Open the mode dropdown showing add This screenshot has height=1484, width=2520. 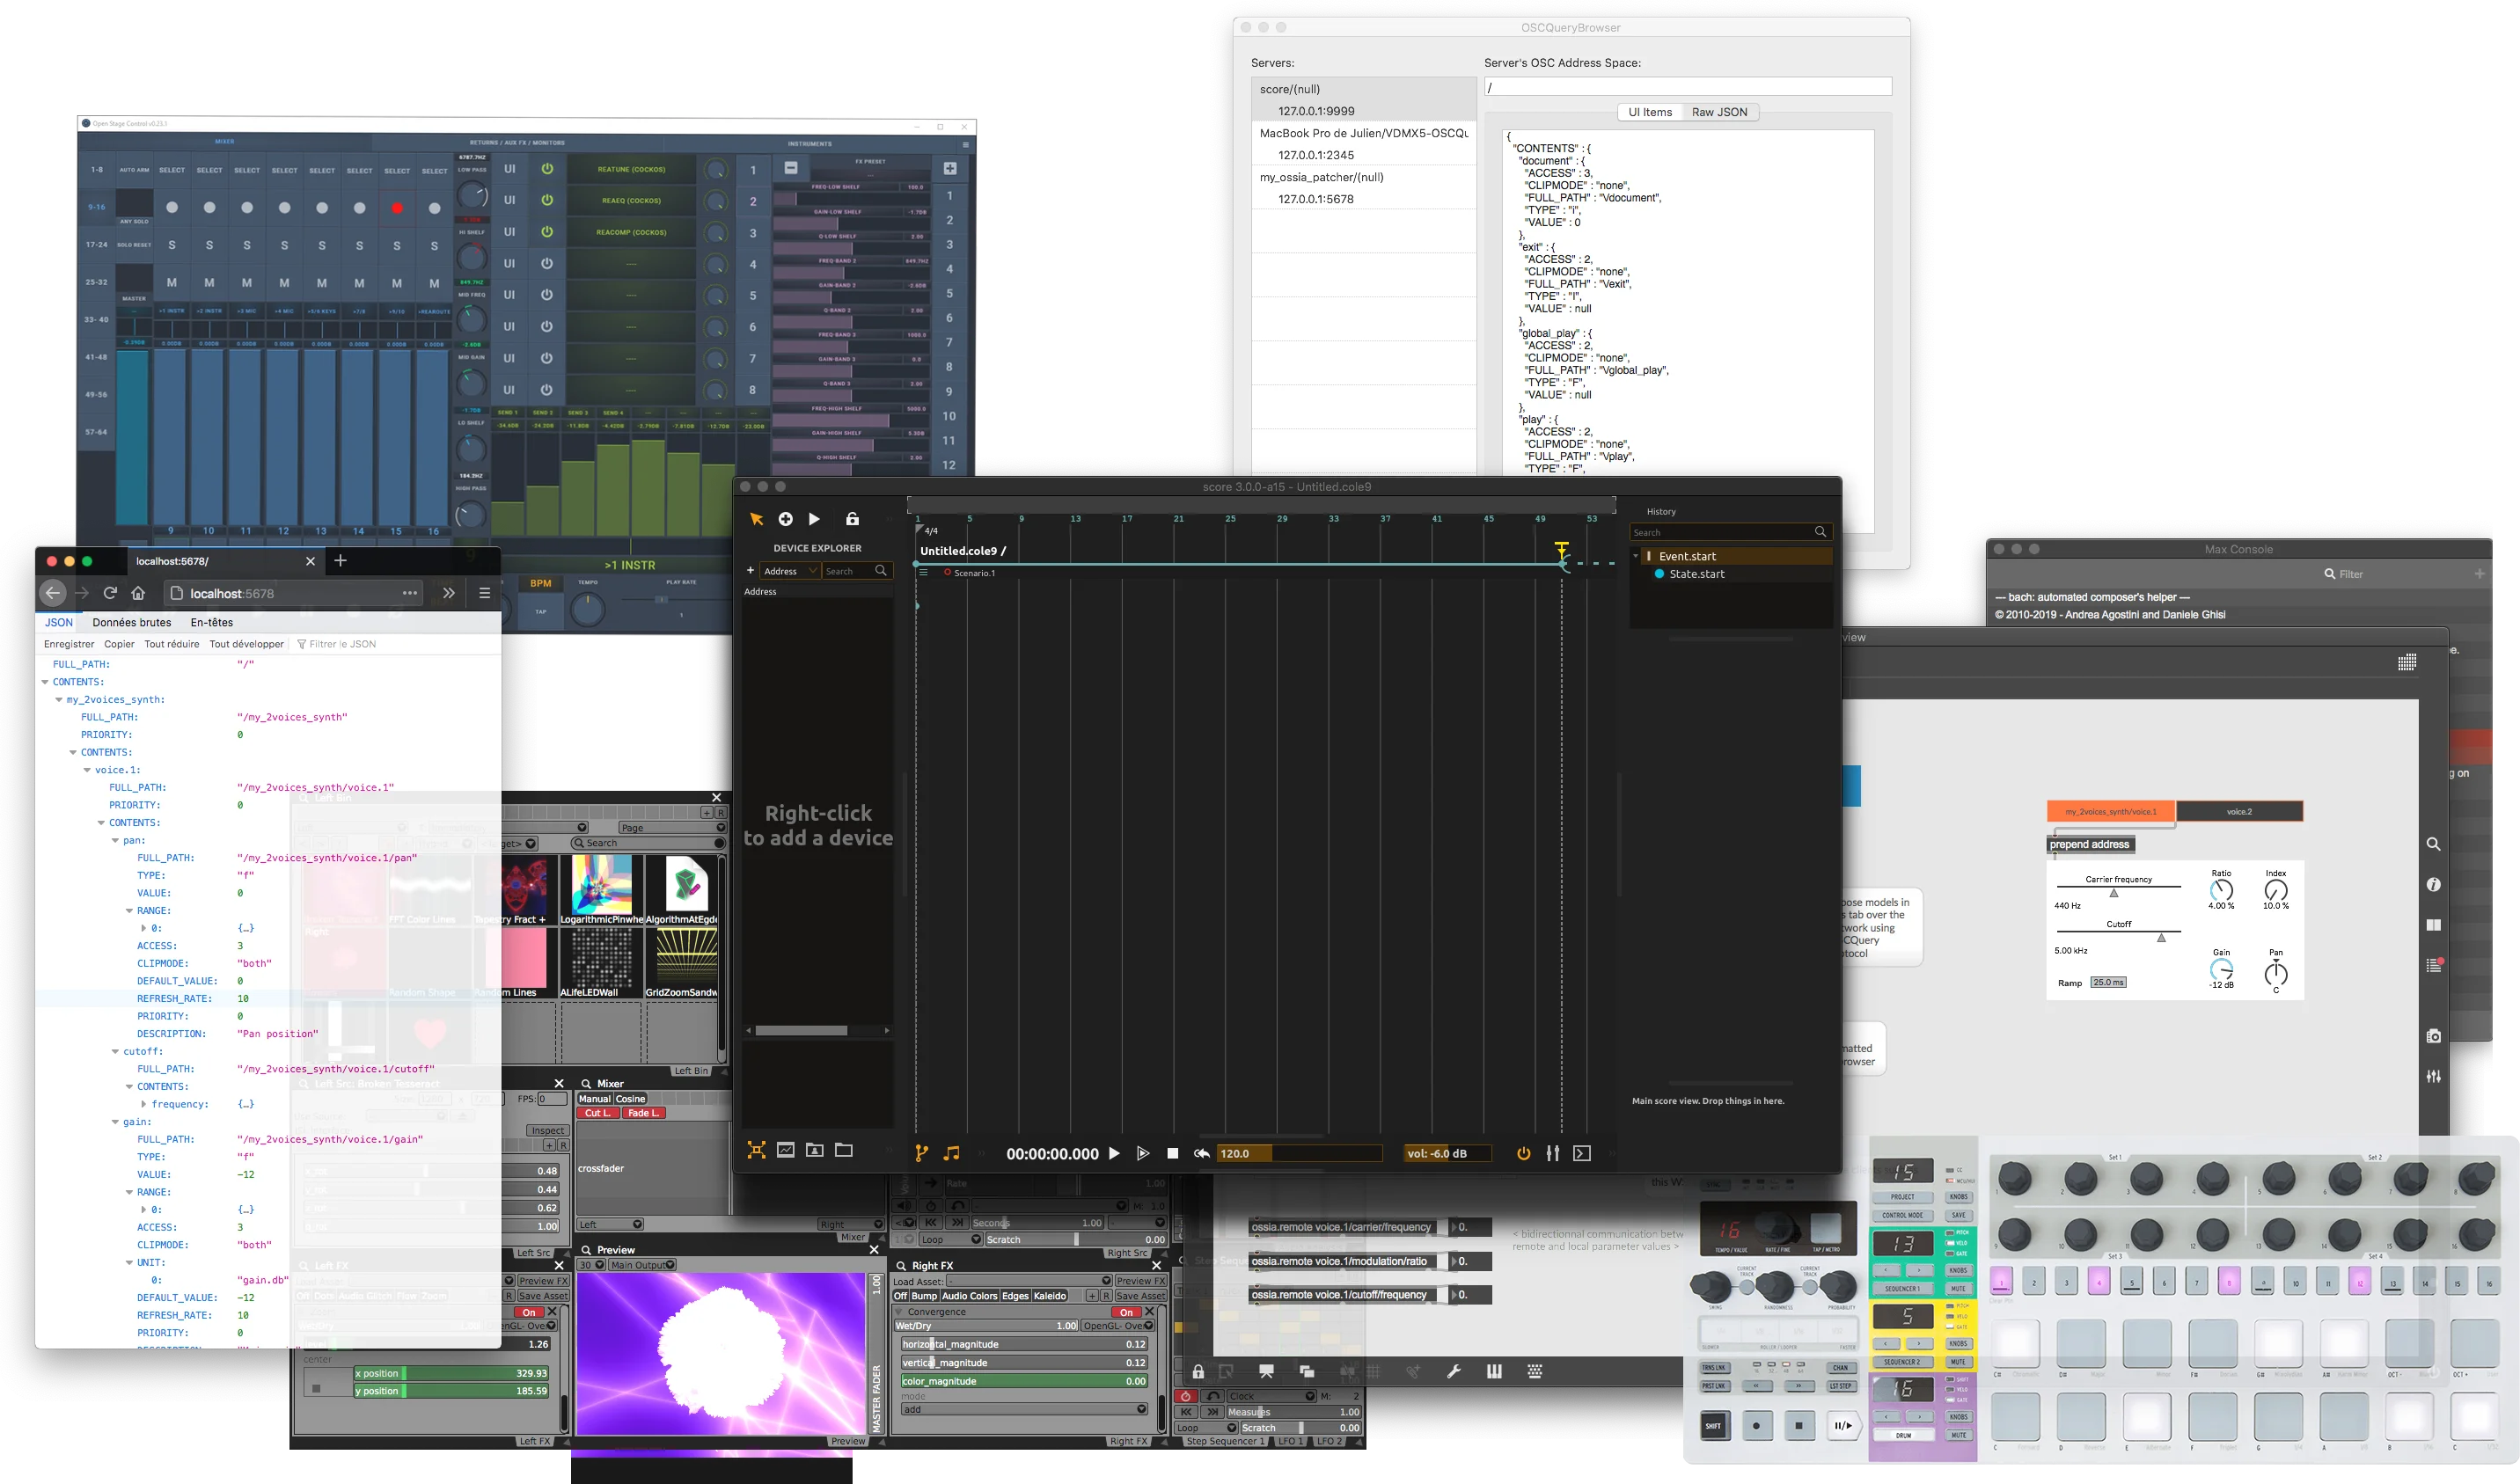pos(1024,1409)
